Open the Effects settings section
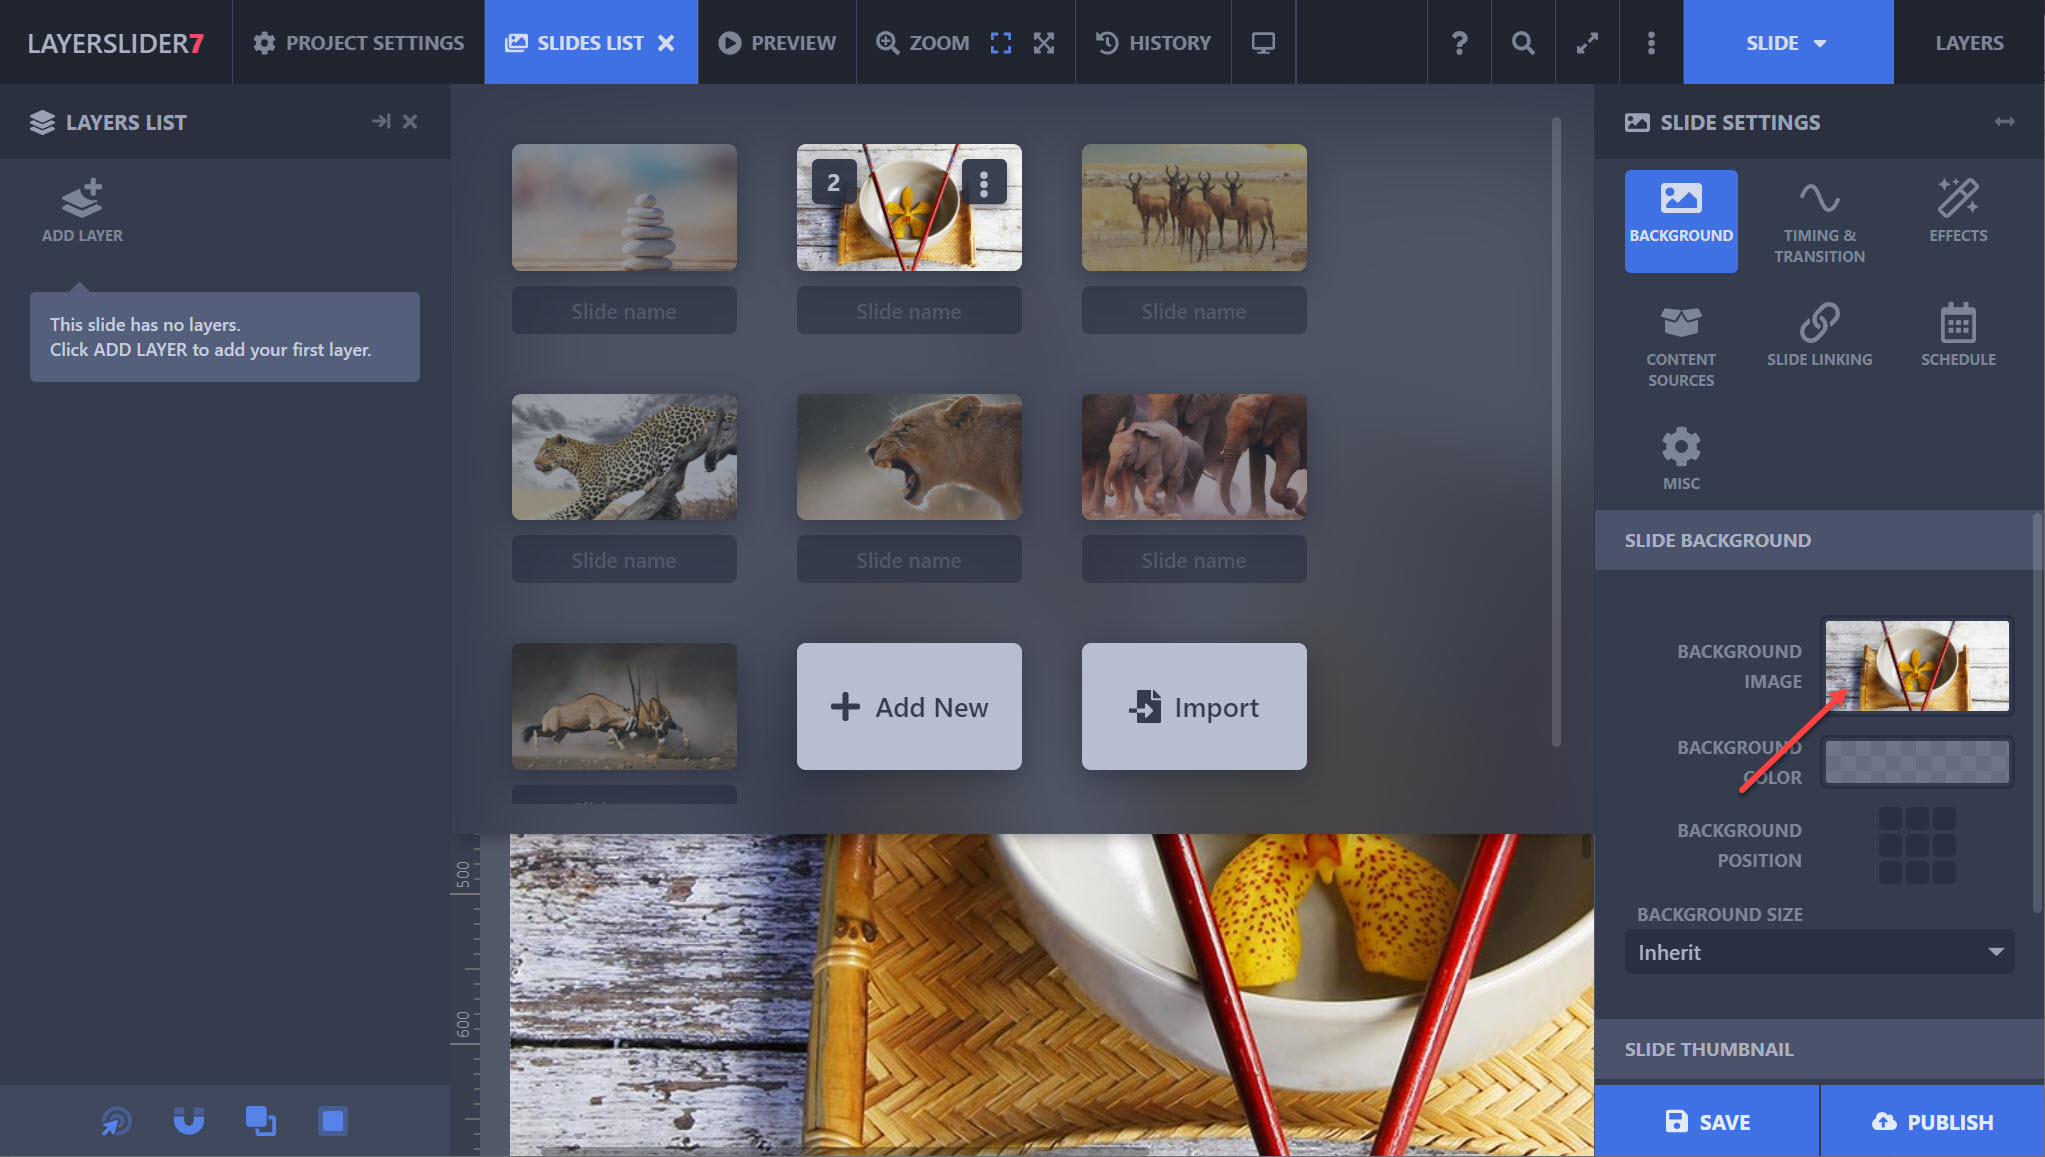Screen dimensions: 2045x1157 (x=1957, y=211)
